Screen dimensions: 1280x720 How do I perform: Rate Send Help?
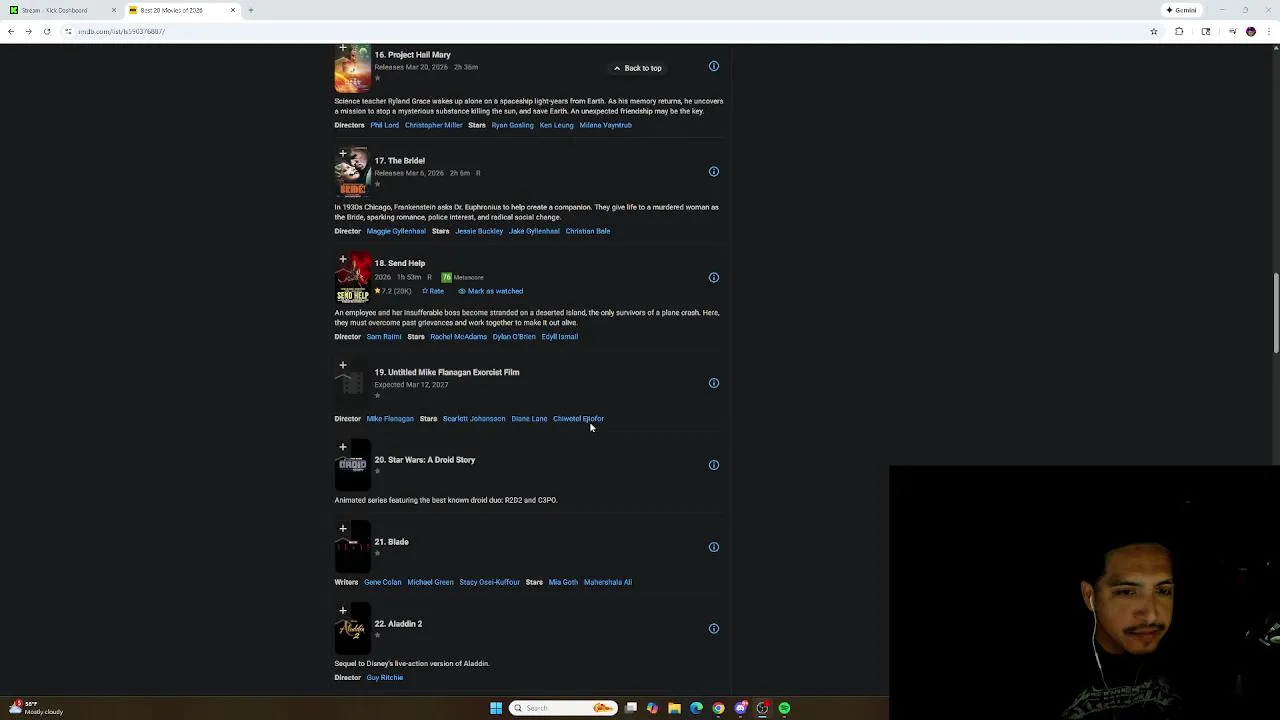pyautogui.click(x=433, y=291)
